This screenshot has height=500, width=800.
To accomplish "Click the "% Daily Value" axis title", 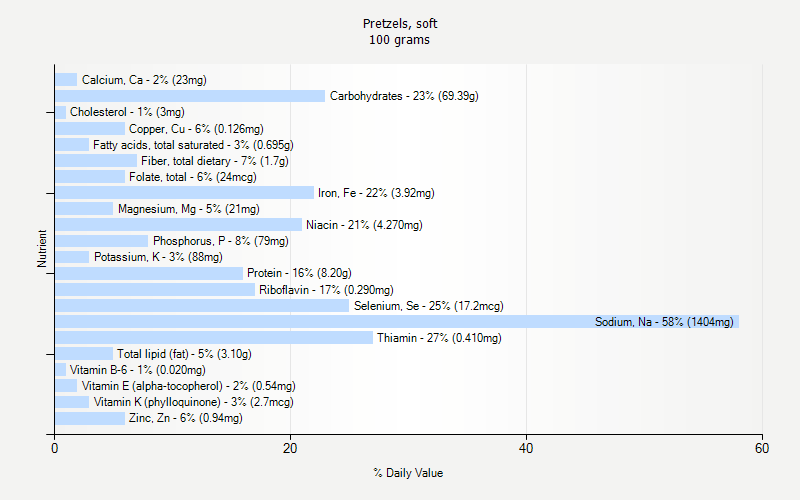I will (408, 473).
